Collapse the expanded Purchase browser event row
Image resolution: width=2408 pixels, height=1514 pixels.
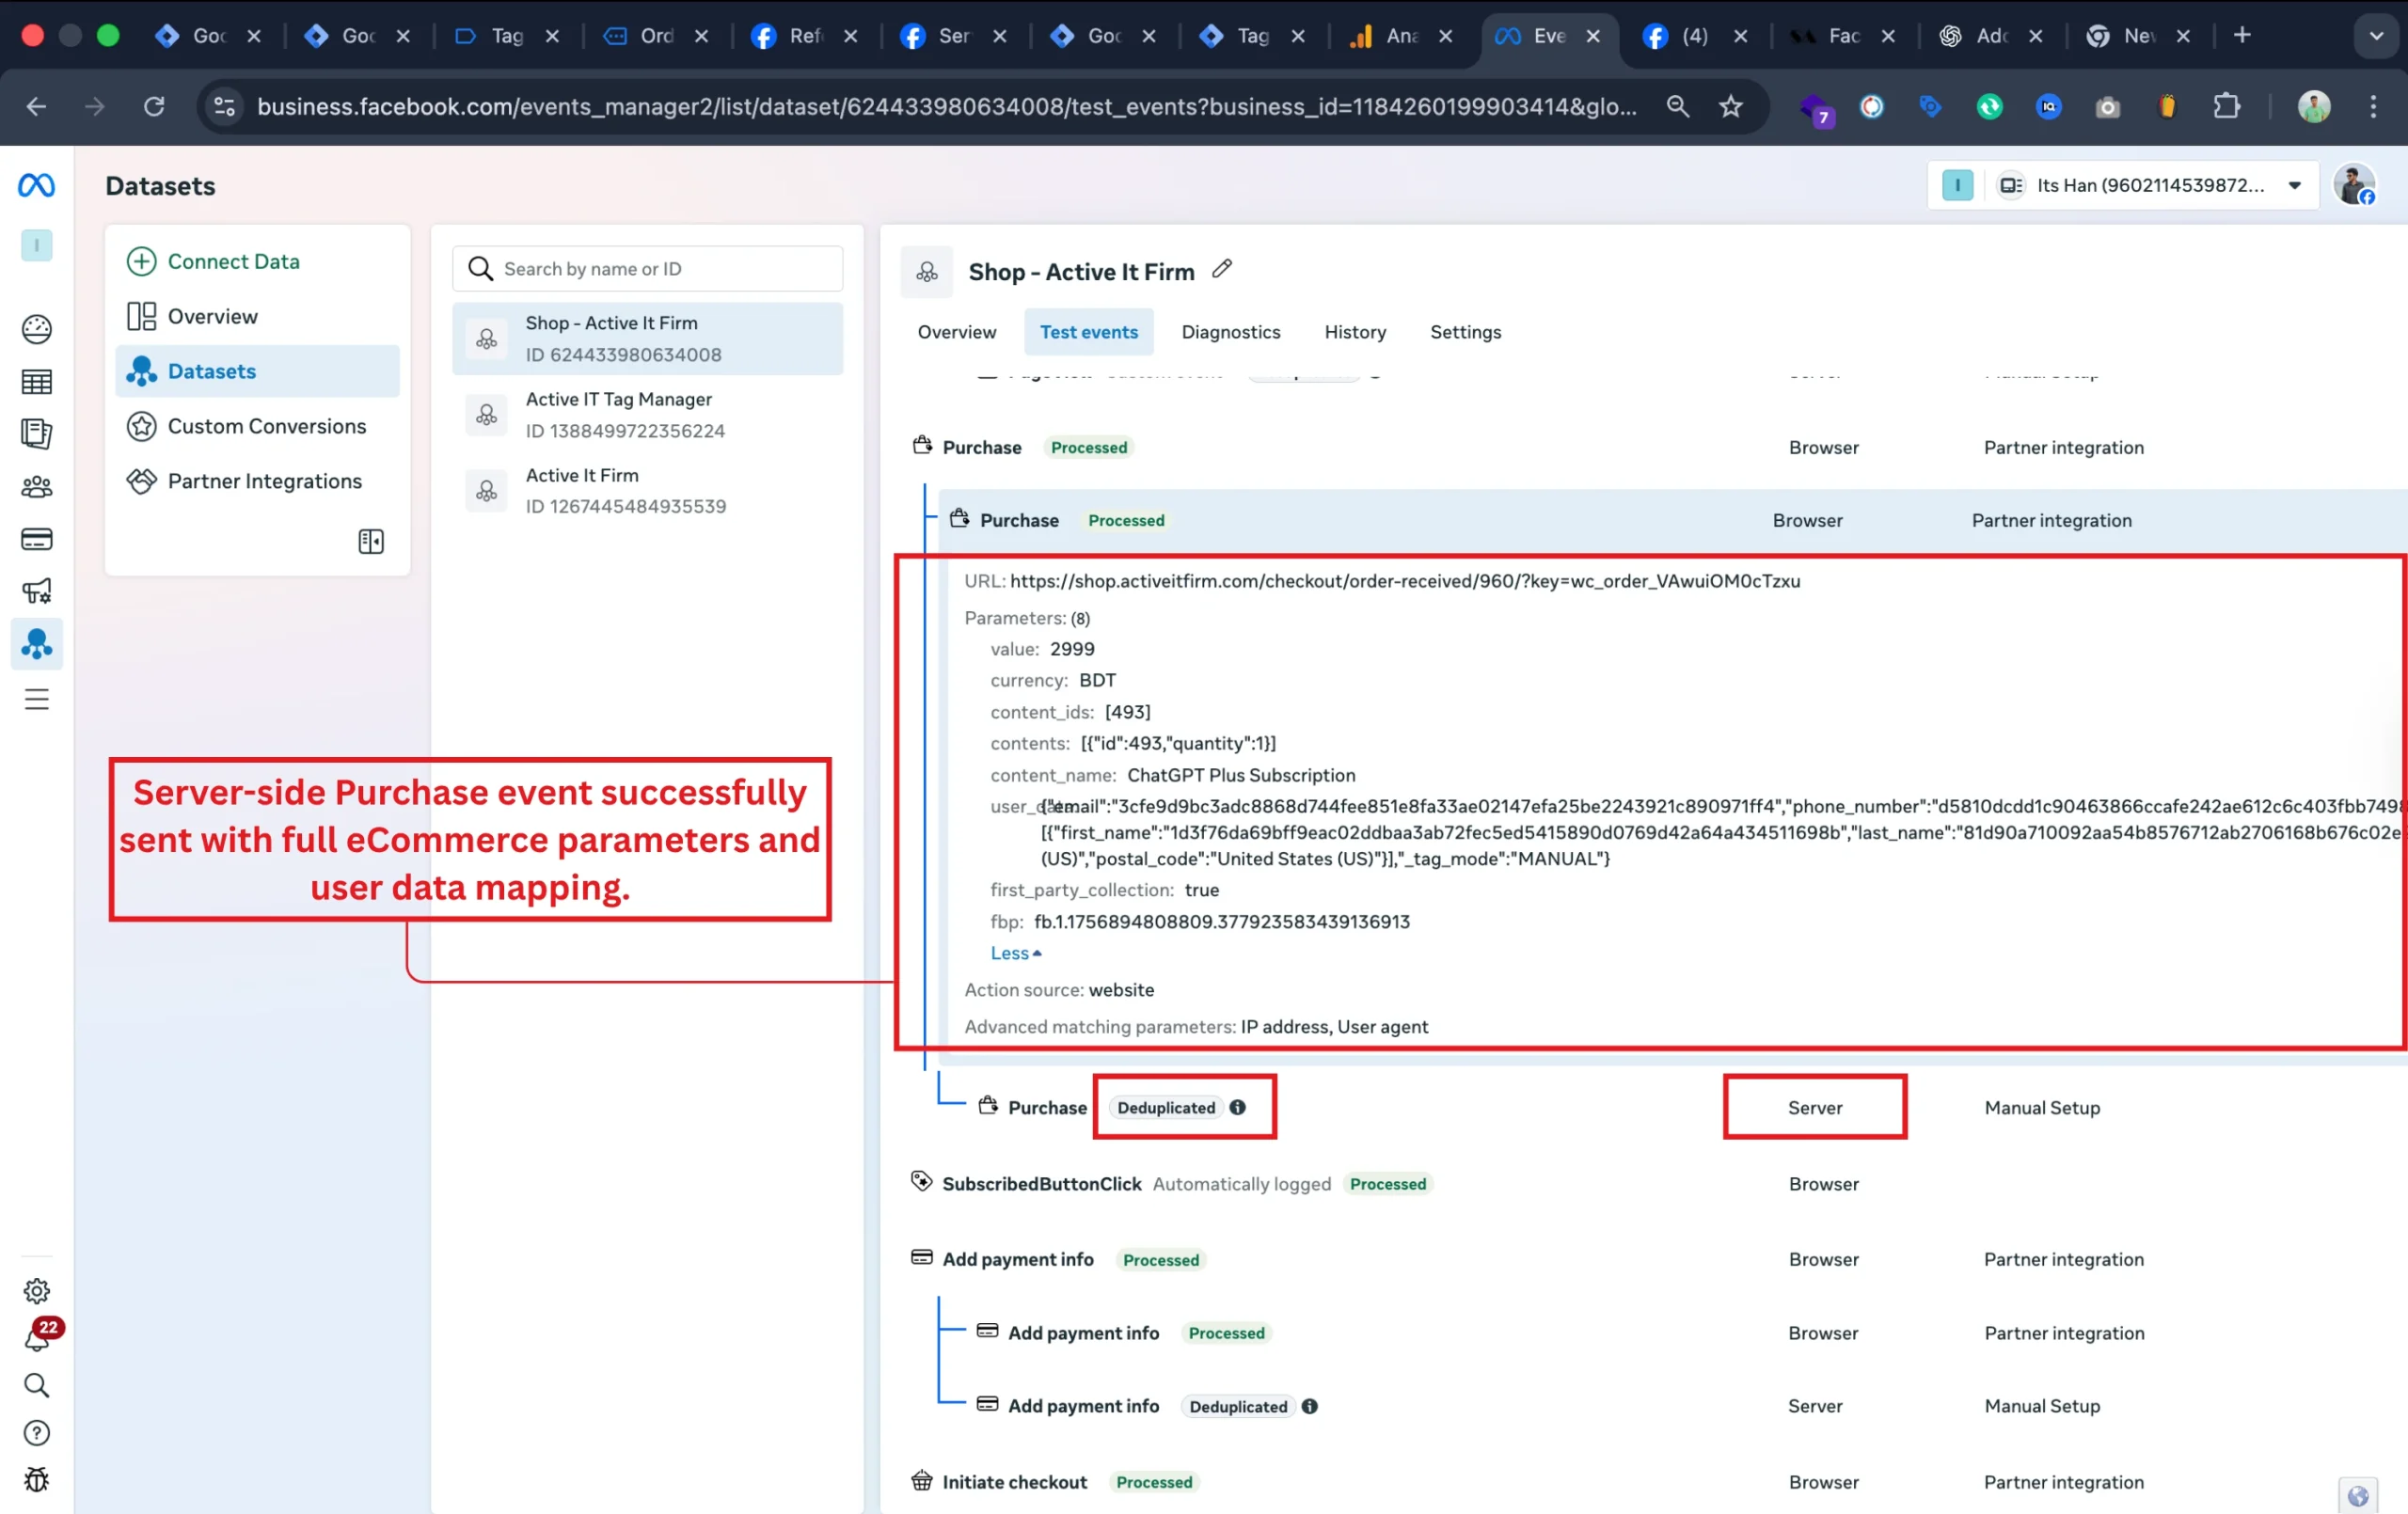1019,520
